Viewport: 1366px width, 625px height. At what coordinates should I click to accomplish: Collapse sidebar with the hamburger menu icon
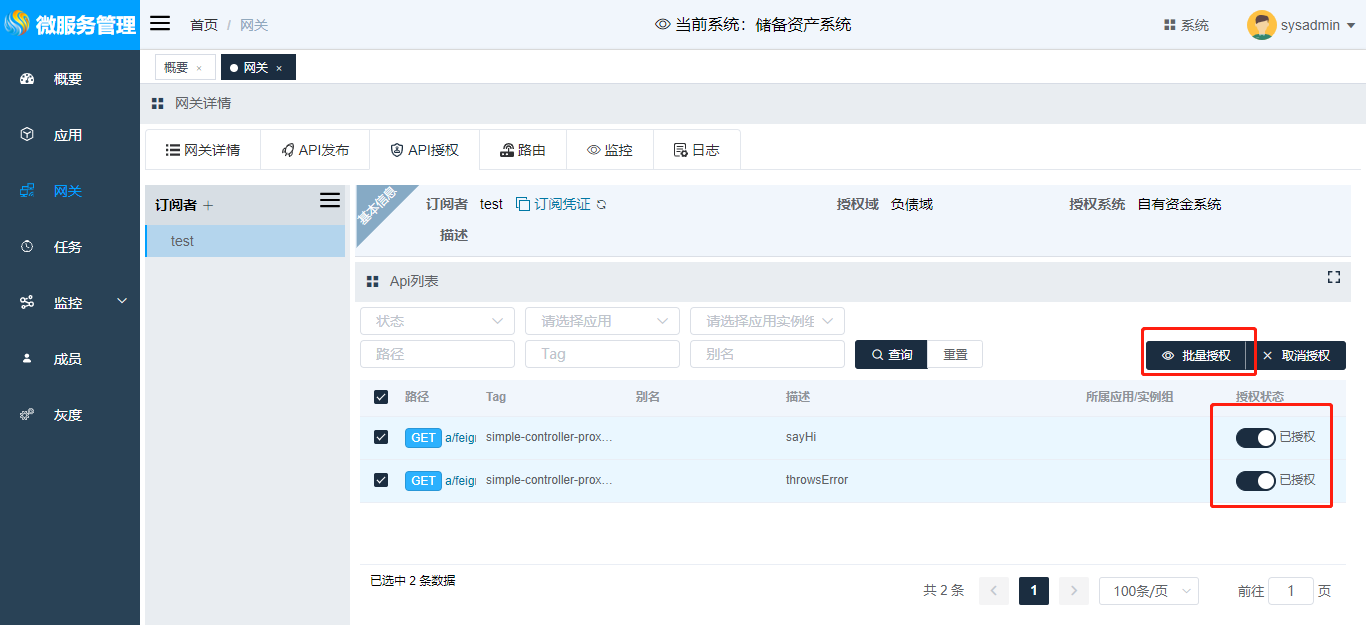tap(160, 24)
